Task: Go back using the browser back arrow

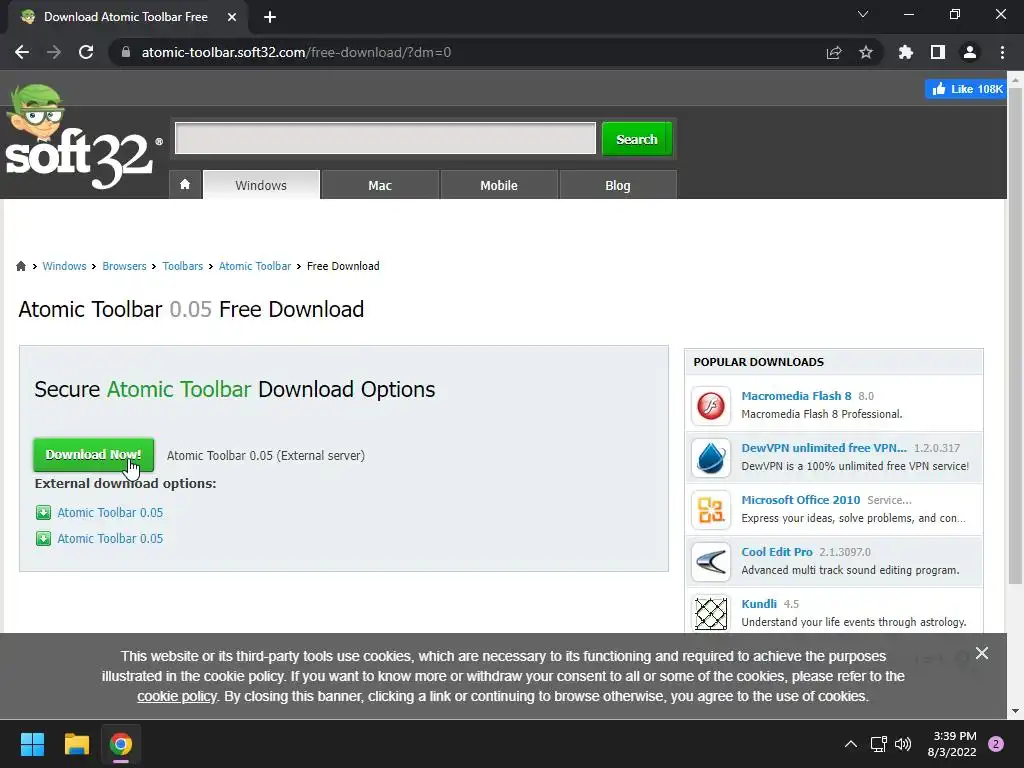Action: pos(22,52)
